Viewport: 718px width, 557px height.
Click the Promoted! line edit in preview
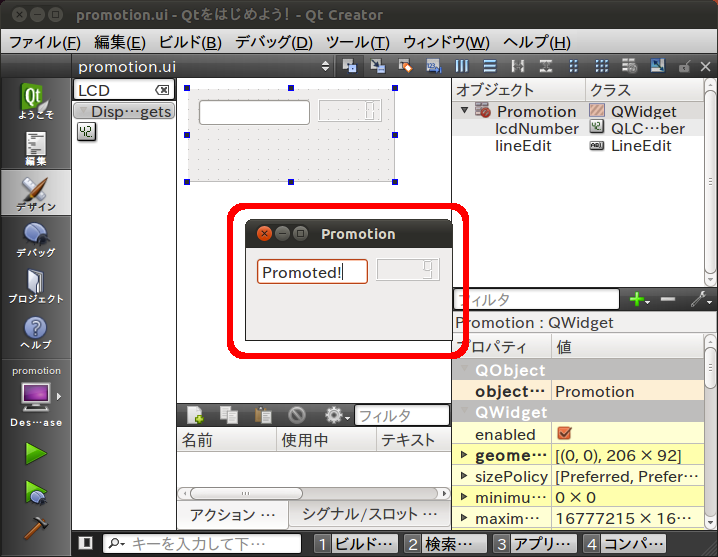click(x=311, y=272)
